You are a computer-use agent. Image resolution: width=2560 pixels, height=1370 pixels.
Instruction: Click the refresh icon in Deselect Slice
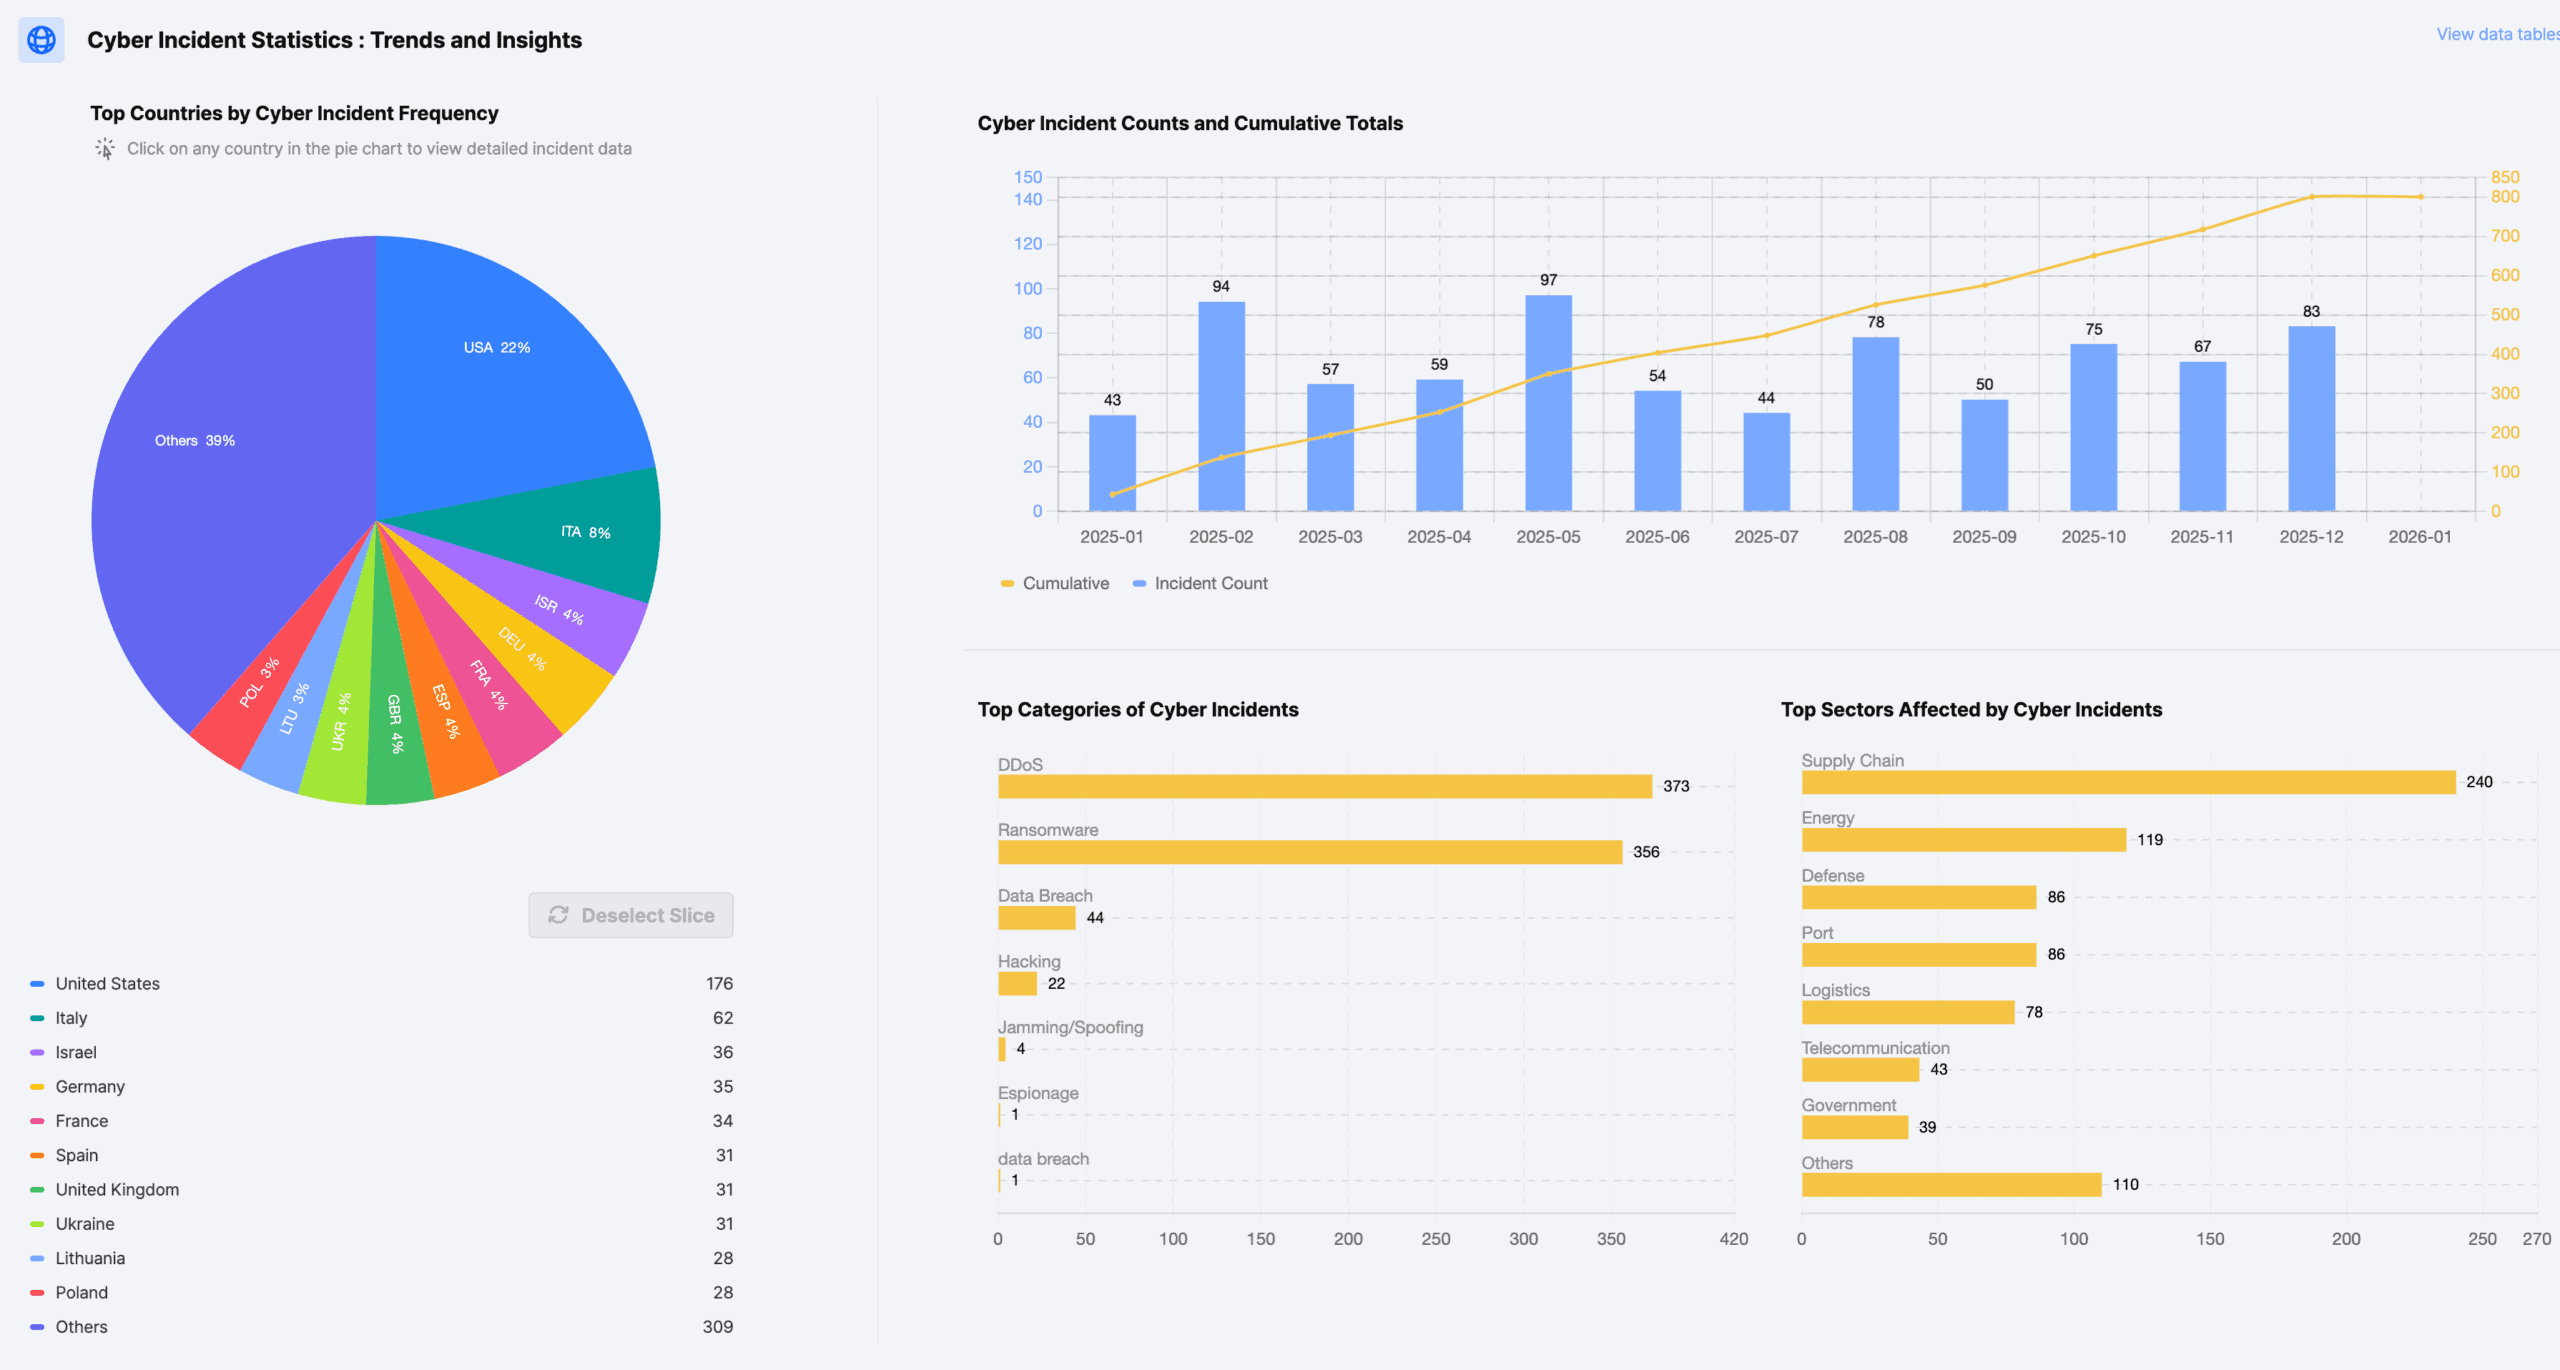click(558, 915)
